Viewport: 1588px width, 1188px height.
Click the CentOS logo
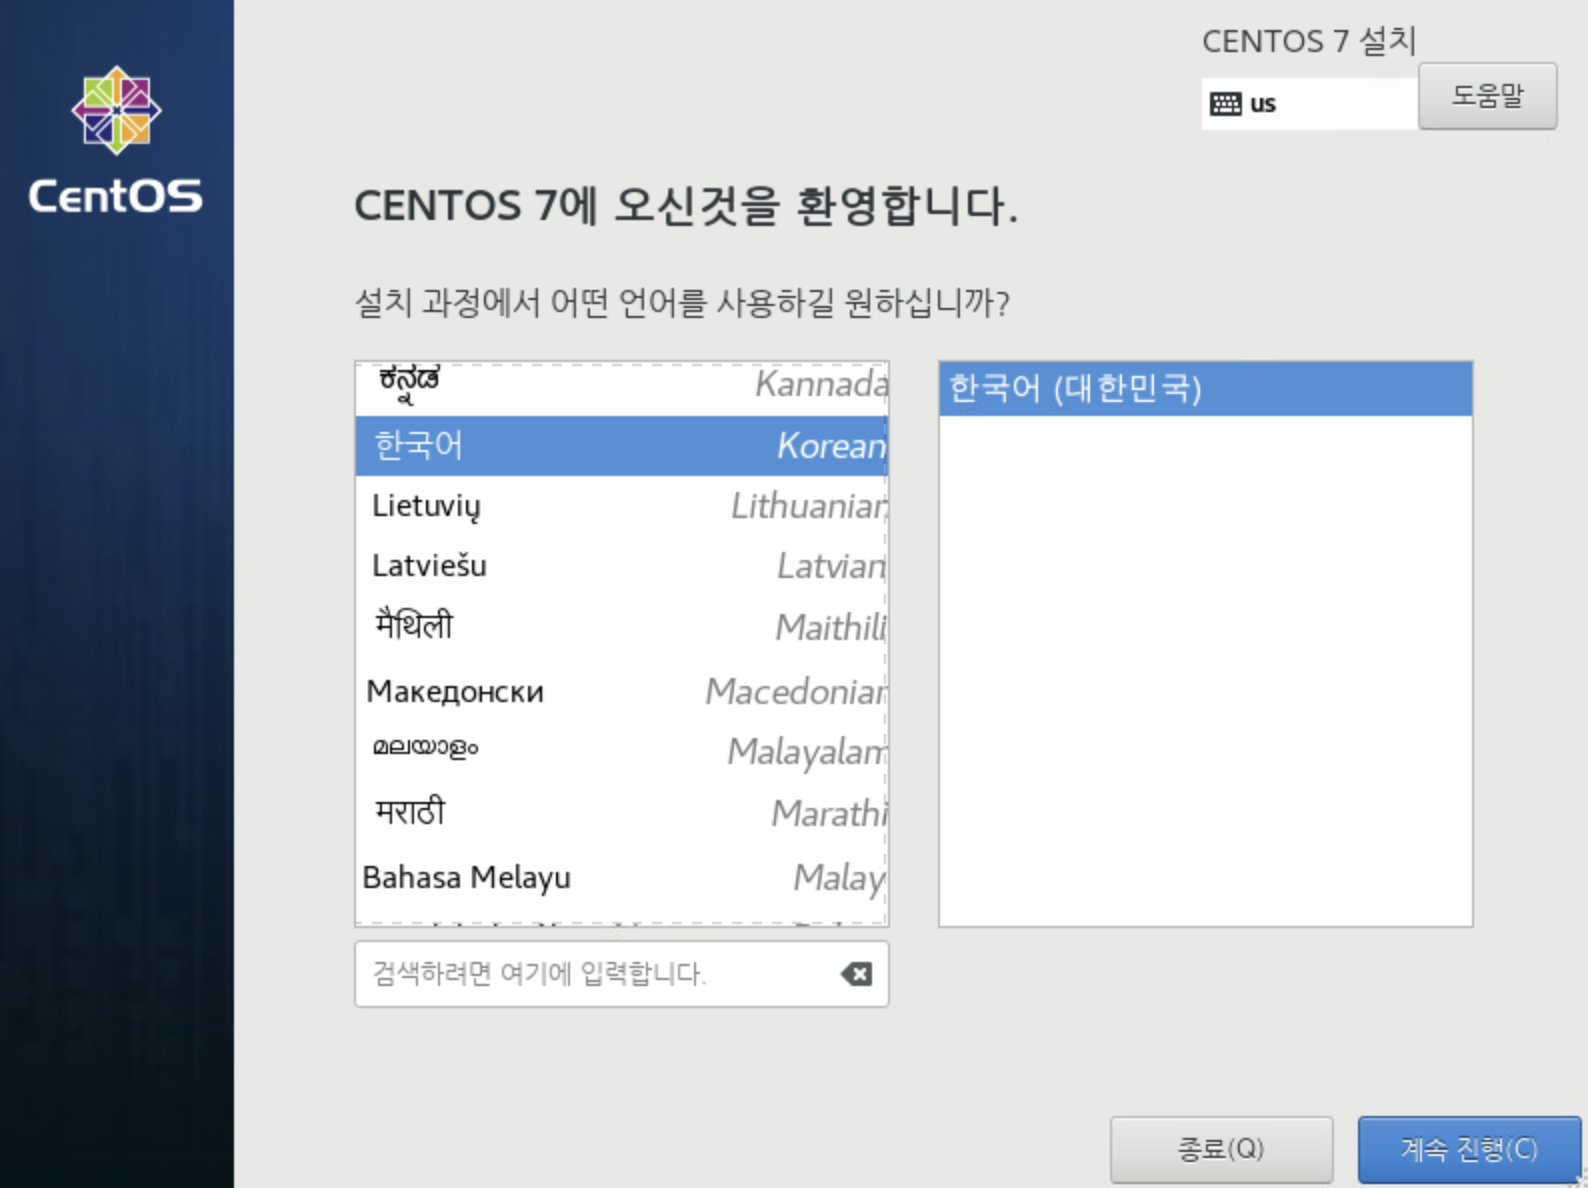116,140
